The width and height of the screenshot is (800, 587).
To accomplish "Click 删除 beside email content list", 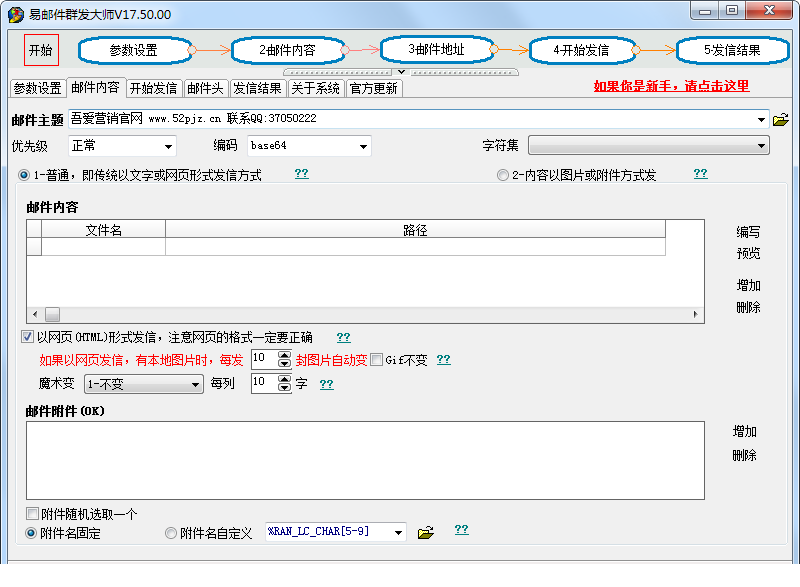I will (x=748, y=307).
